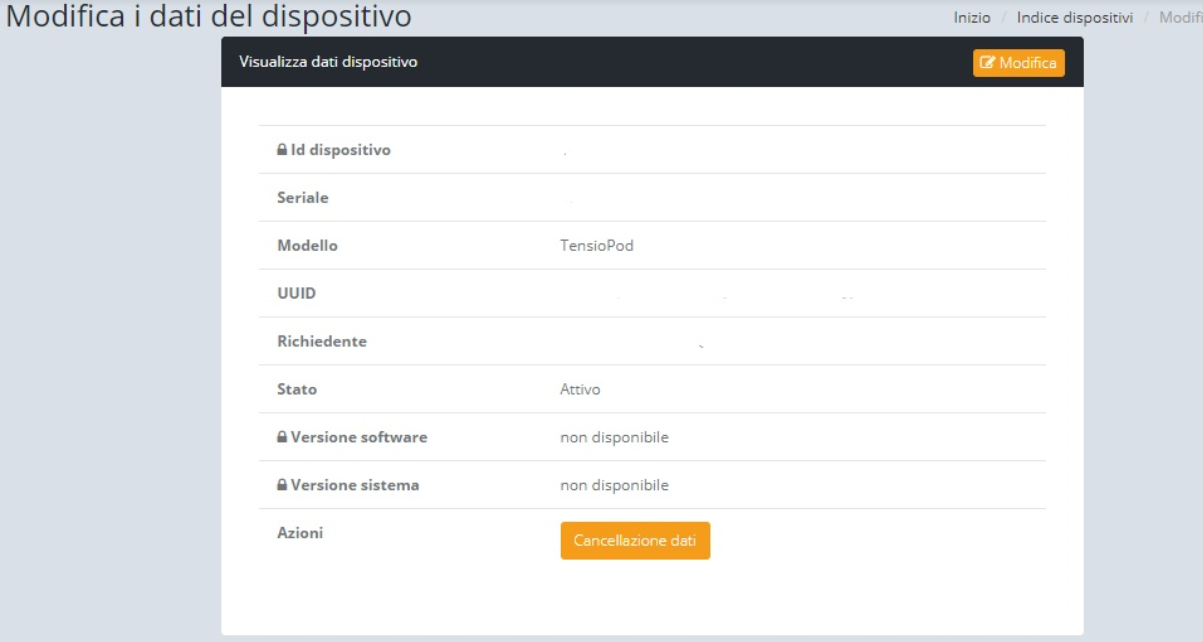Select the TensioPod model value
Viewport: 1203px width, 642px height.
597,246
